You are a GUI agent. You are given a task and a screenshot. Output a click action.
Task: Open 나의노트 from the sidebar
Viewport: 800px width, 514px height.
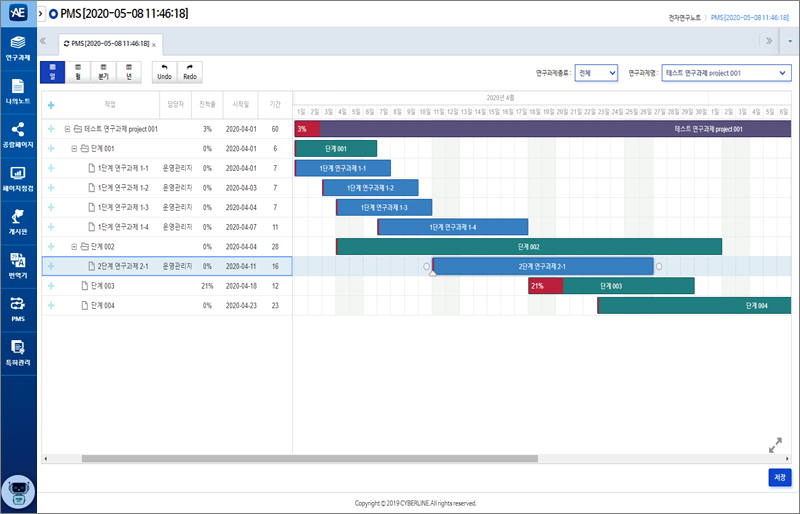pos(18,91)
